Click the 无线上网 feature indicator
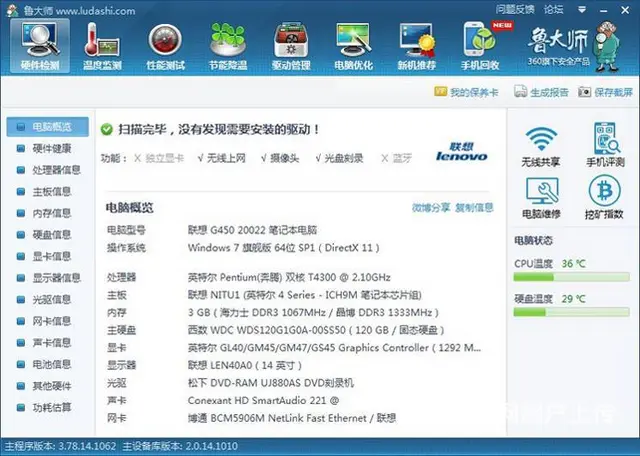 (x=222, y=158)
